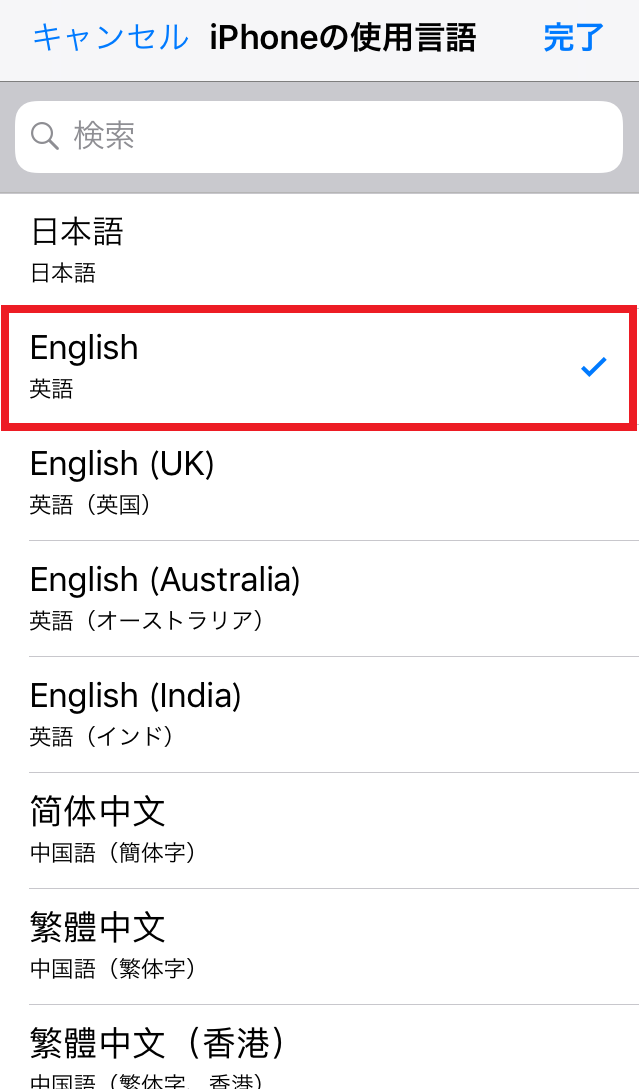Pick English (India) language entry

click(x=320, y=715)
